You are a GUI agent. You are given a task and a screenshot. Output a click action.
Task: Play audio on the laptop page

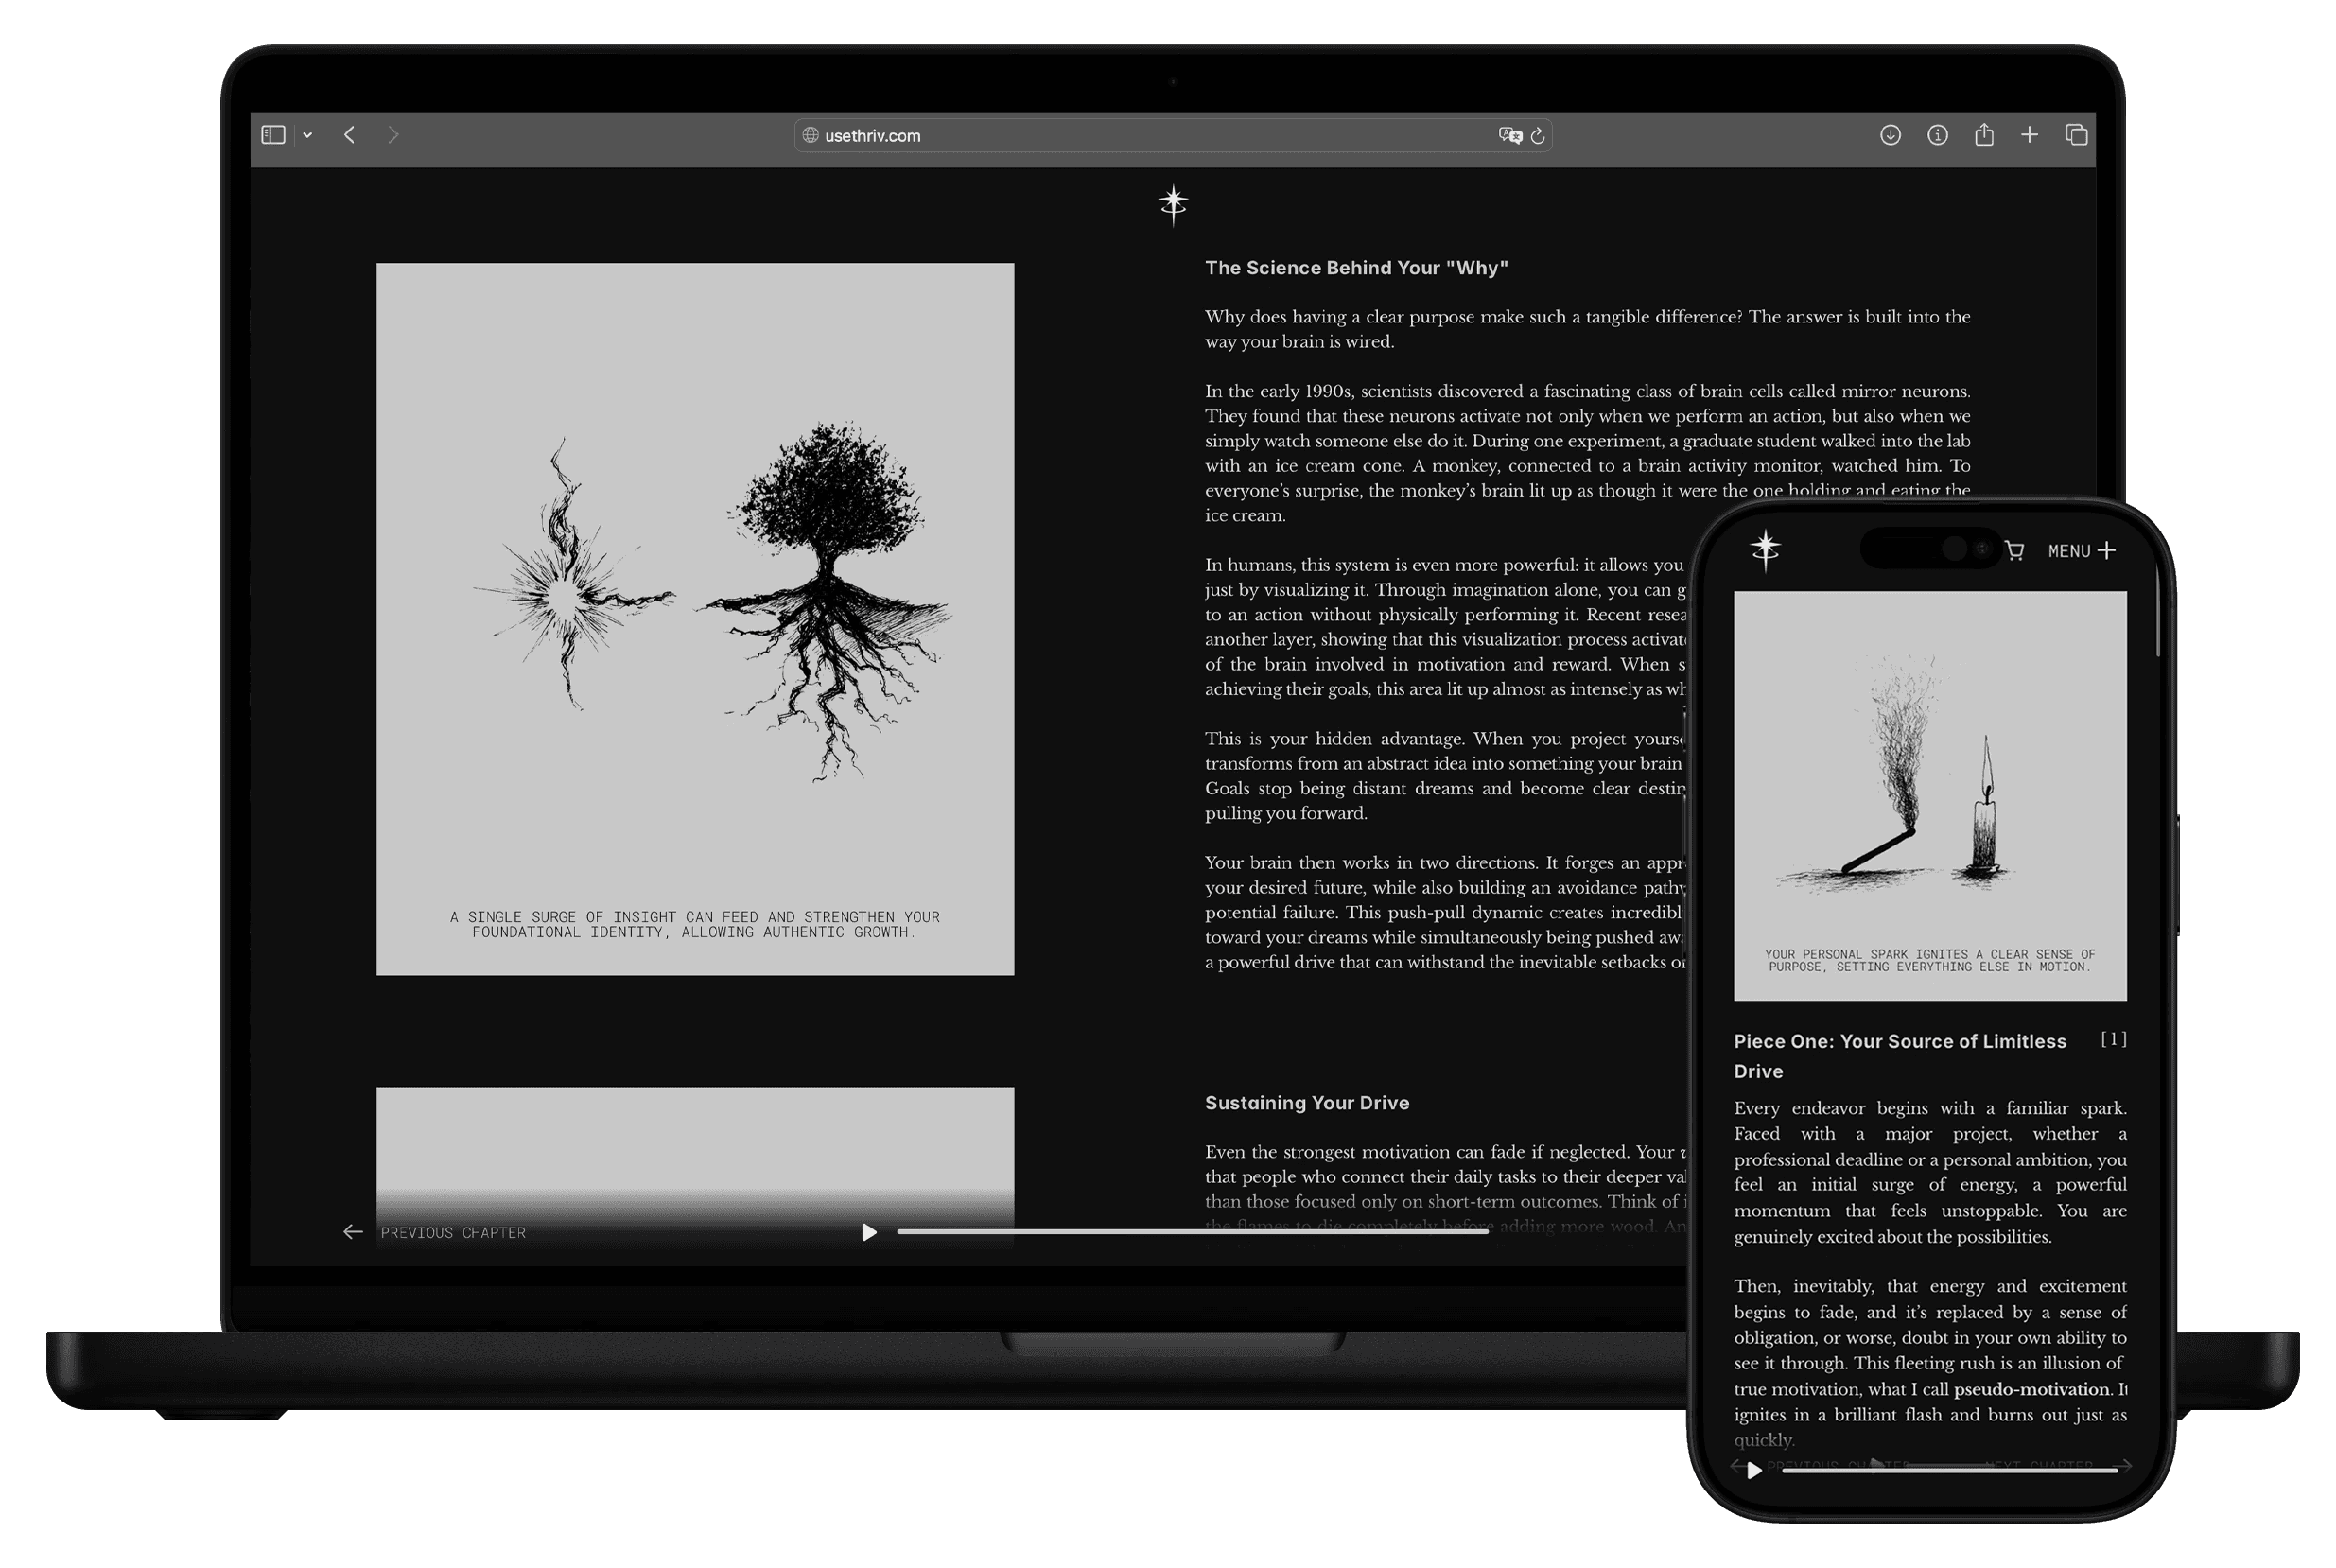coord(869,1232)
